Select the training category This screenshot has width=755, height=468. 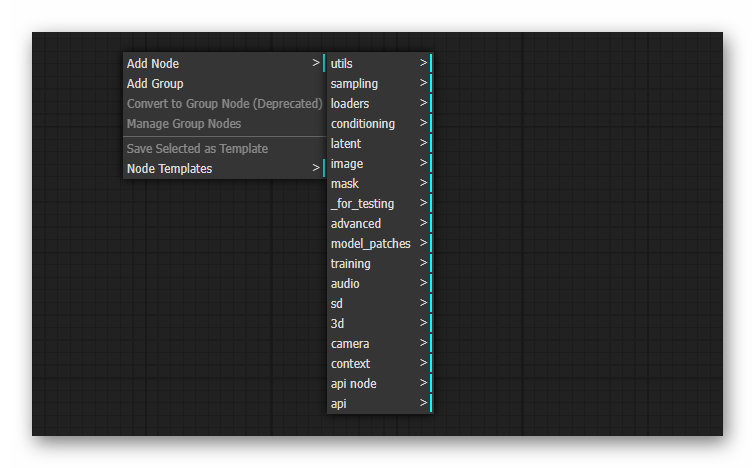pyautogui.click(x=378, y=264)
